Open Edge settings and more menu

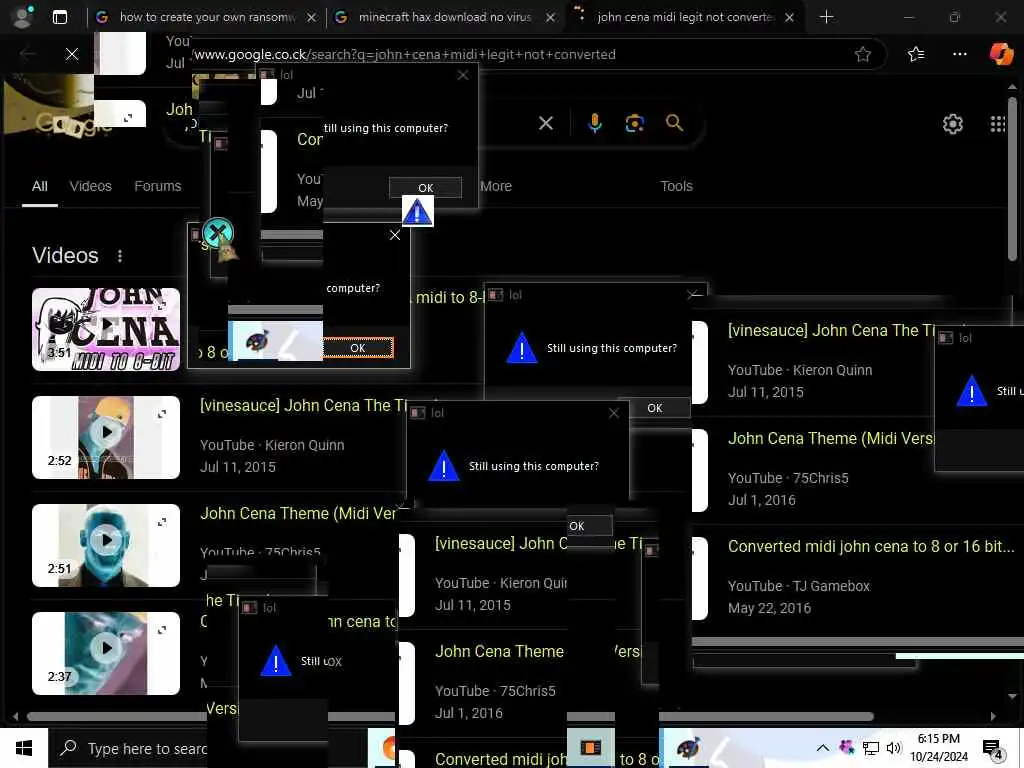[959, 54]
